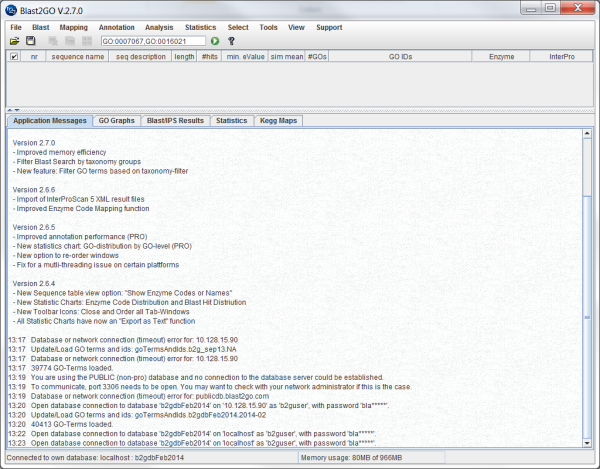The image size is (600, 469).
Task: Sort by sim mean column header
Action: coord(287,57)
